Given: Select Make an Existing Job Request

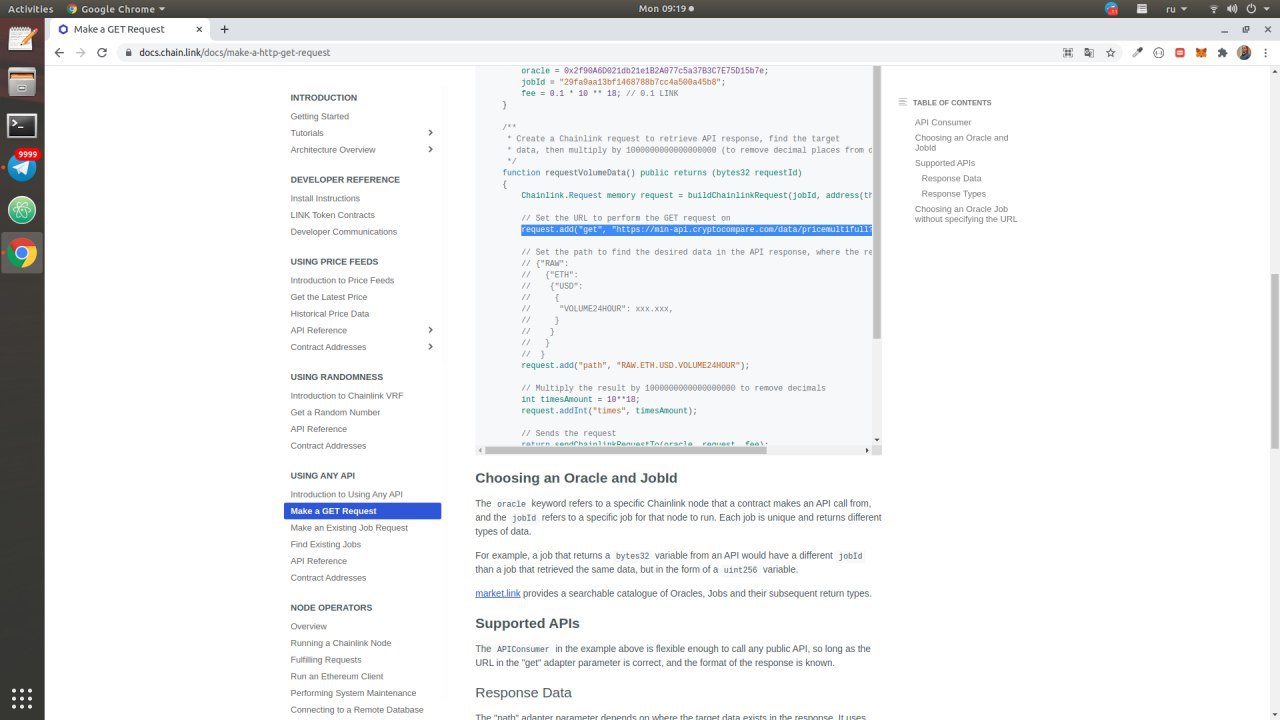Looking at the screenshot, I should coord(349,527).
